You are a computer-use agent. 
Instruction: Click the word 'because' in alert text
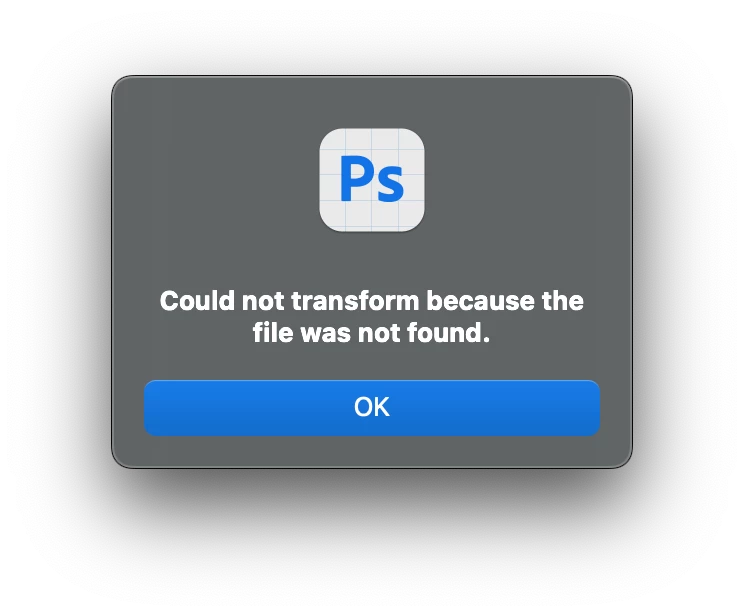(x=481, y=301)
